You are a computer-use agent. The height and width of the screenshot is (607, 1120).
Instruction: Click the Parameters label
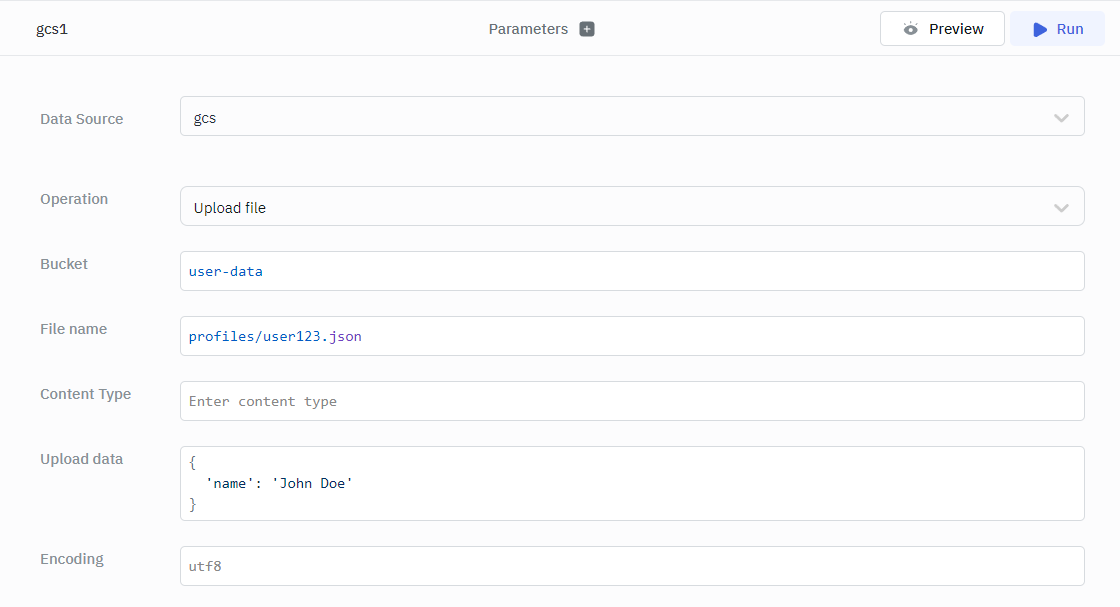[528, 29]
